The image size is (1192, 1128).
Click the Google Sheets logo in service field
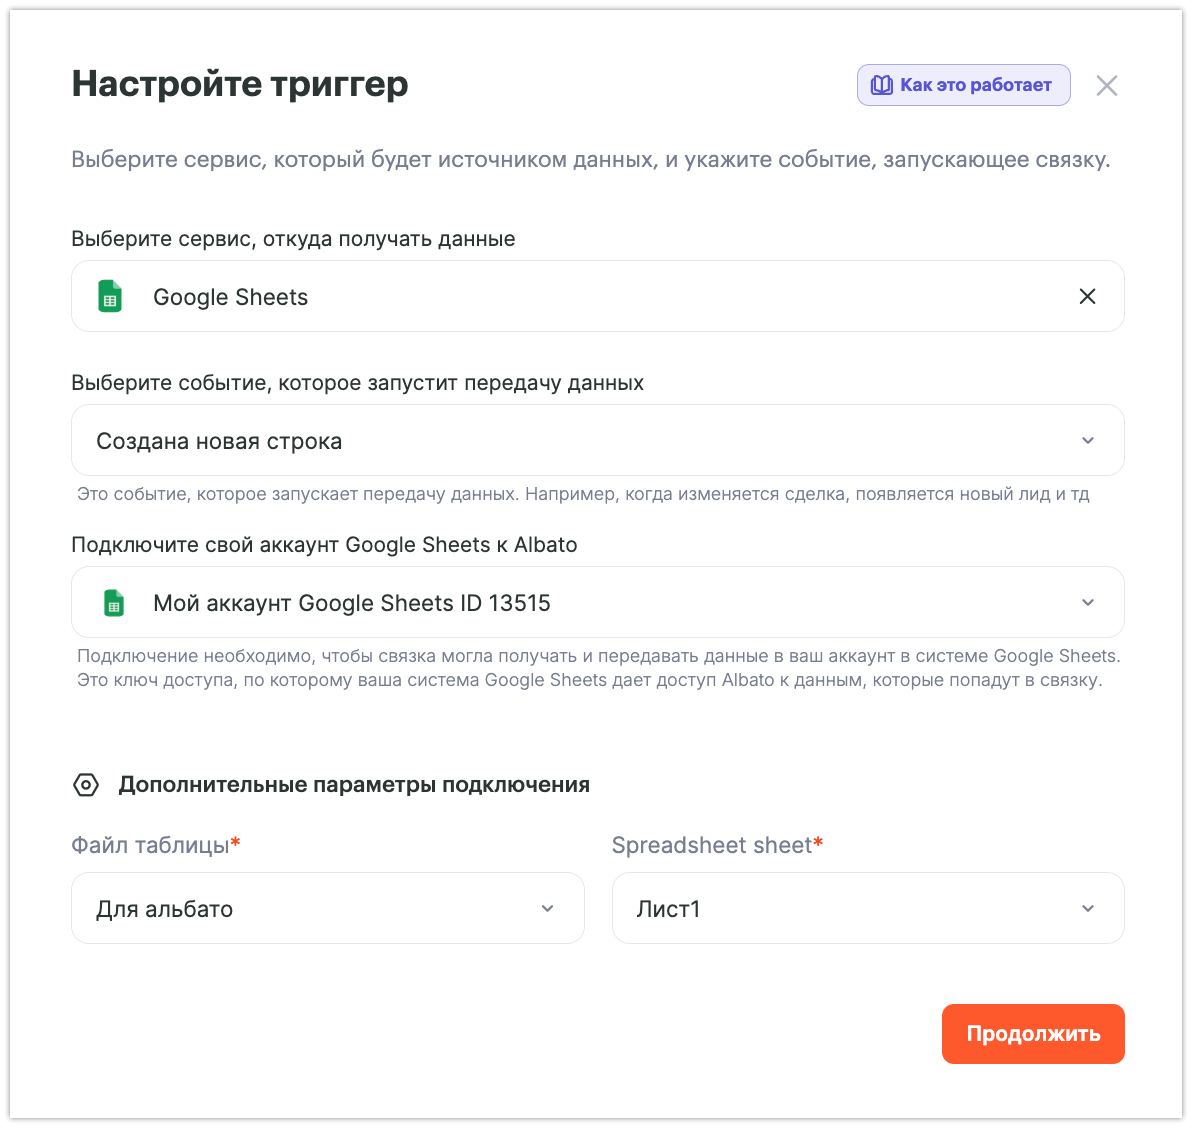[x=110, y=297]
